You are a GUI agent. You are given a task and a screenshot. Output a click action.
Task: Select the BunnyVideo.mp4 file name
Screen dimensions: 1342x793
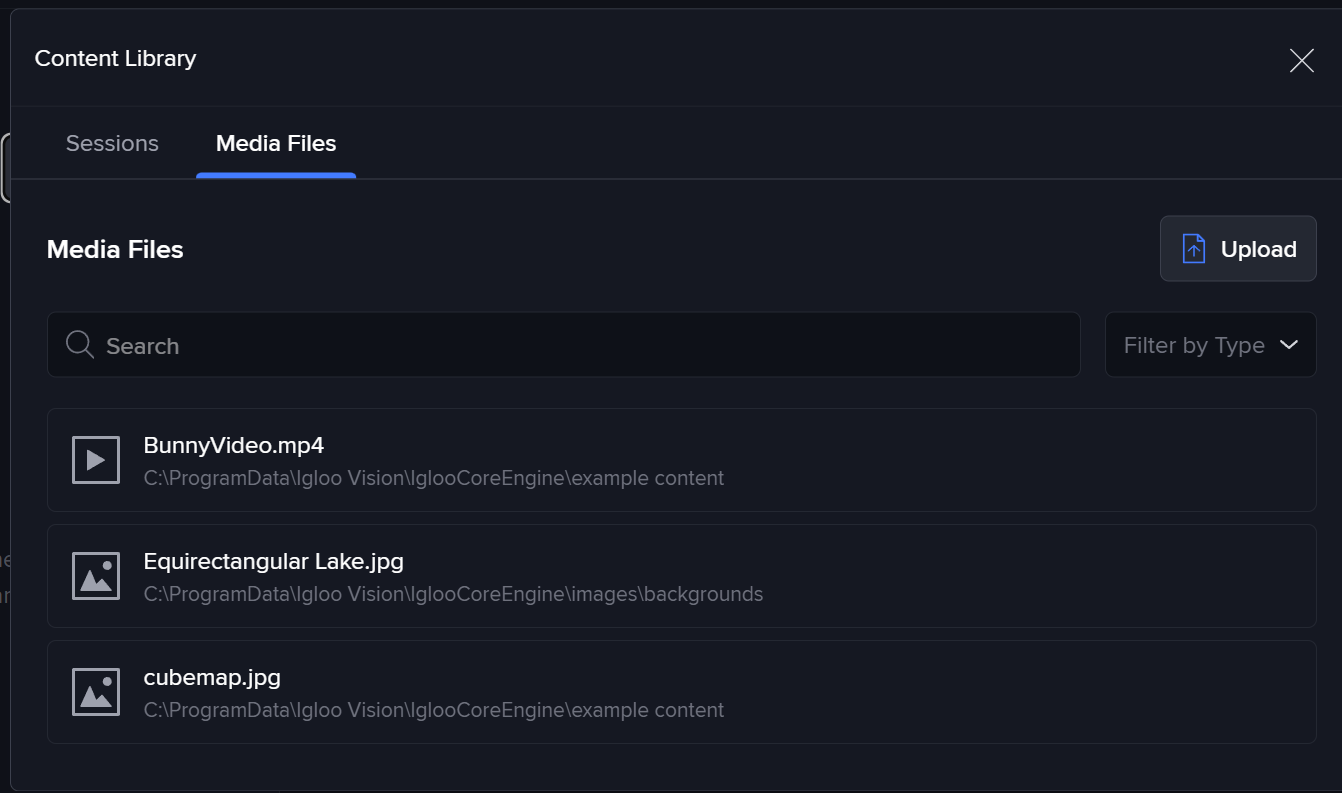pyautogui.click(x=234, y=445)
